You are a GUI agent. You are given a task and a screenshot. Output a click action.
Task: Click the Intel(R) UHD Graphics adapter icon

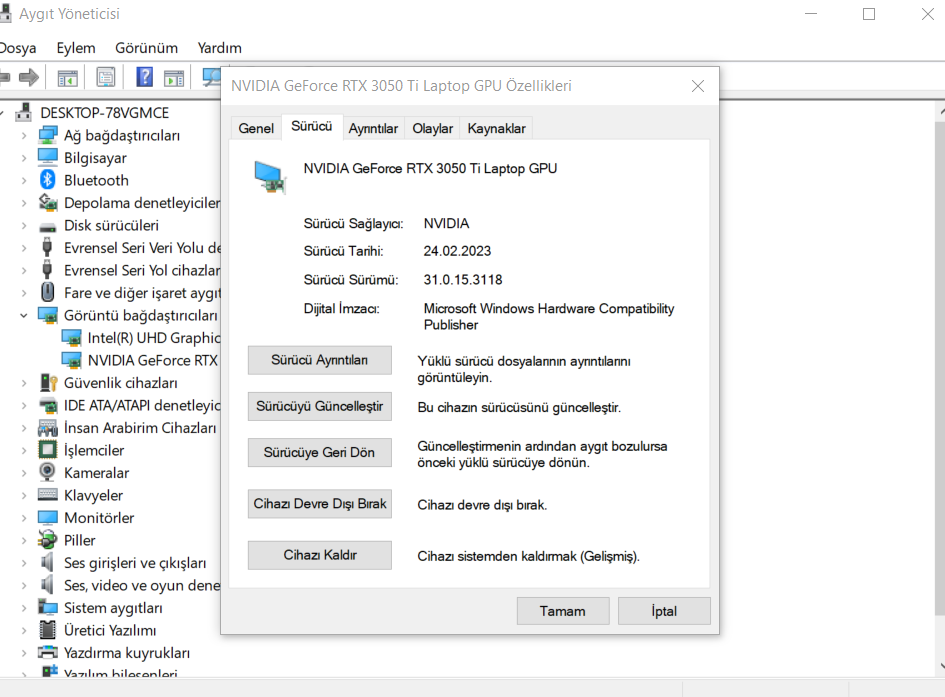[72, 338]
